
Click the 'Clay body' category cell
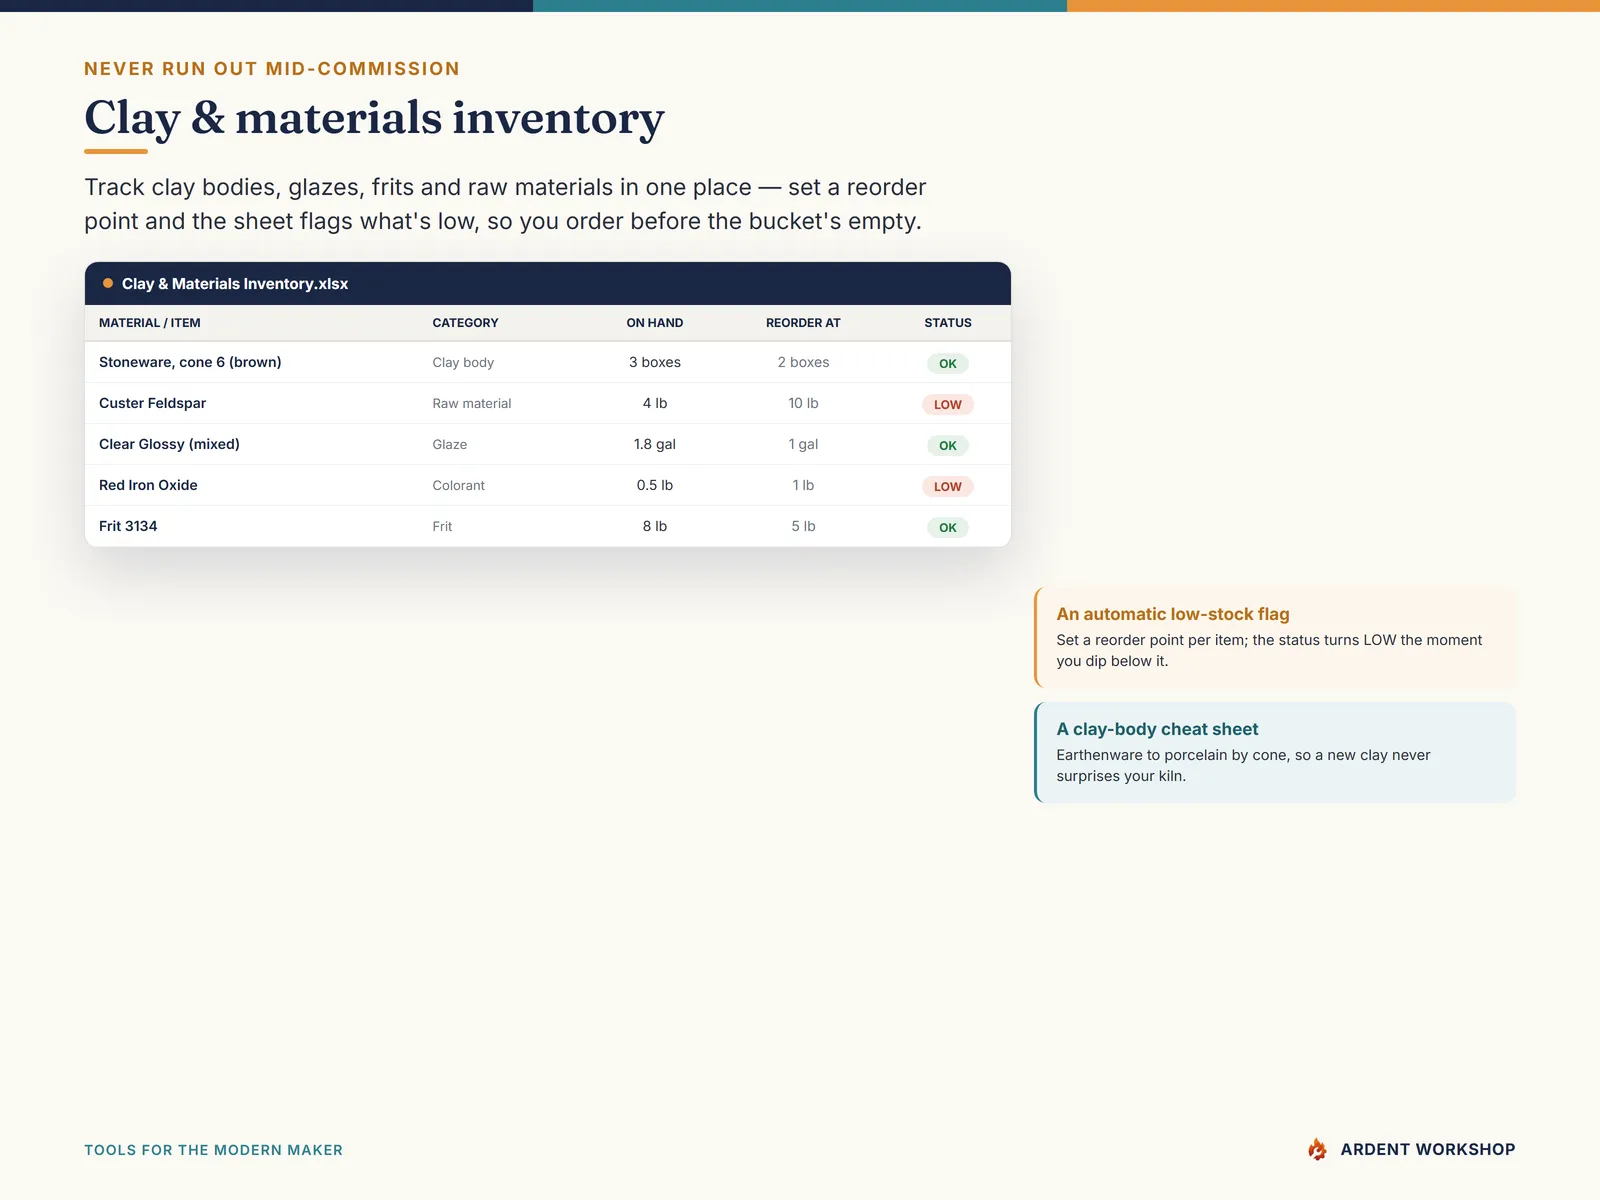pos(463,363)
